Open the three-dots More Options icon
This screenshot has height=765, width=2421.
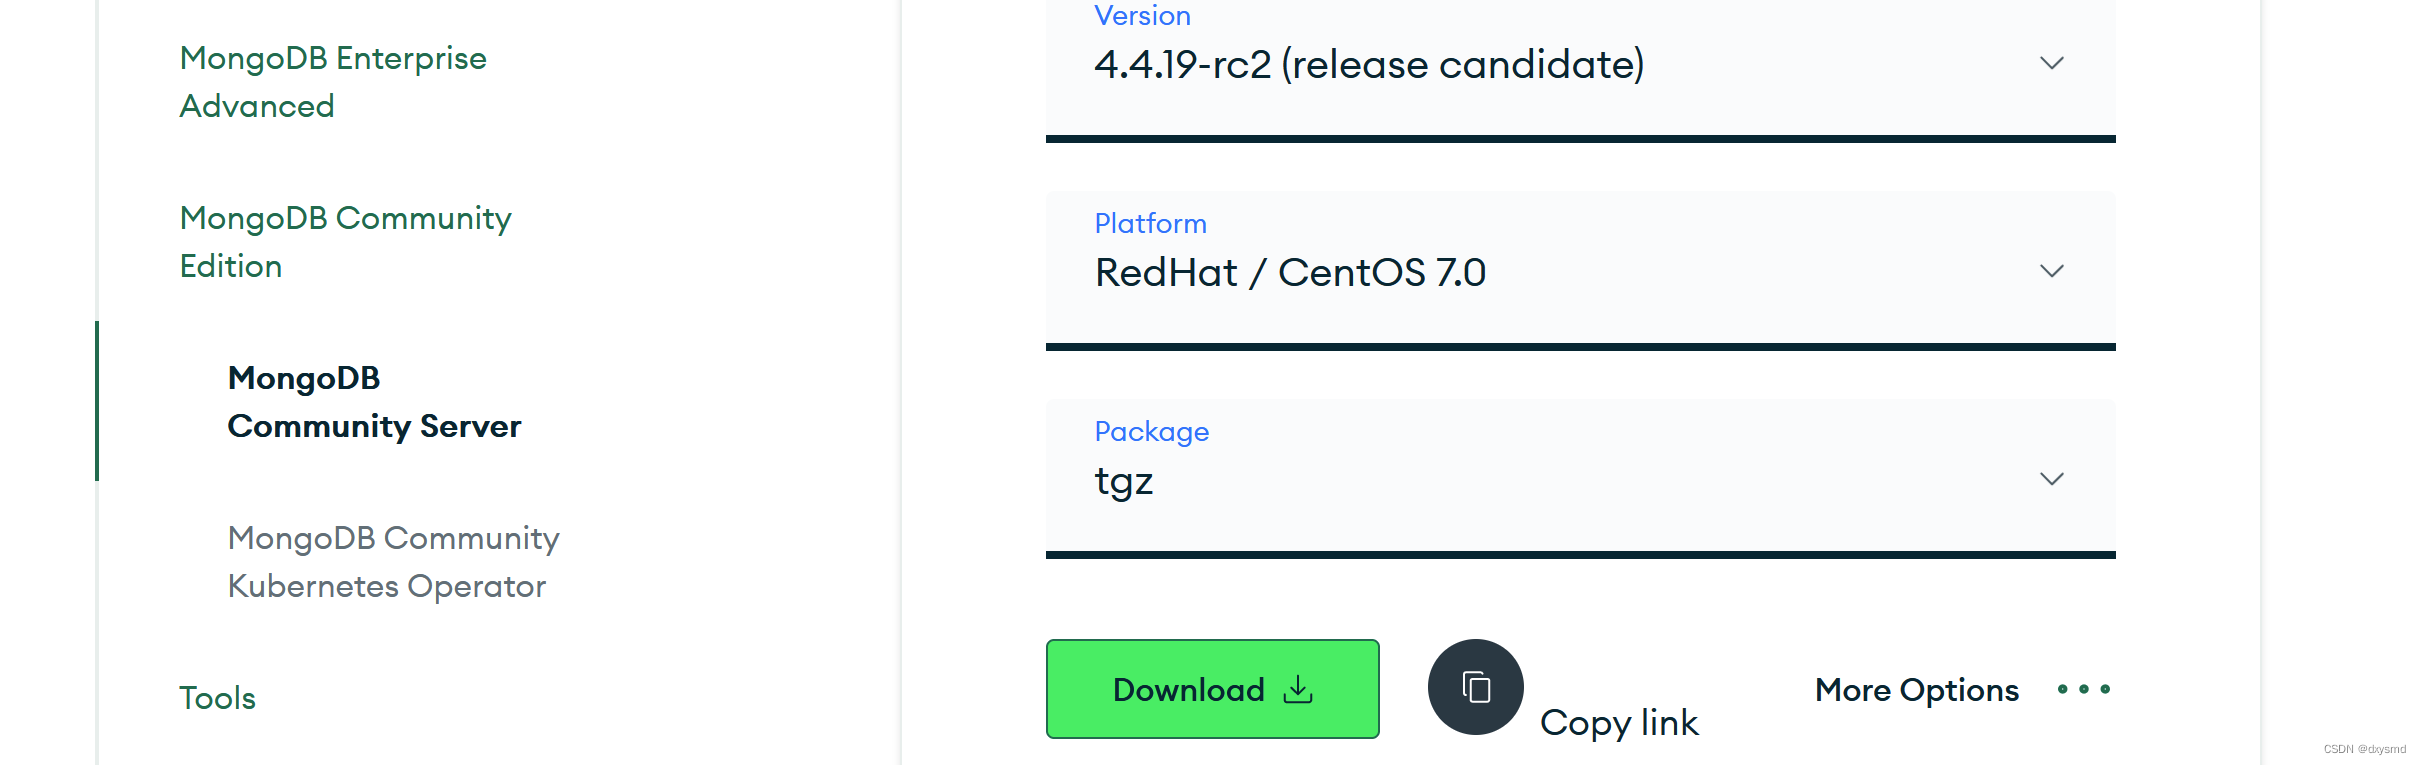point(2084,689)
